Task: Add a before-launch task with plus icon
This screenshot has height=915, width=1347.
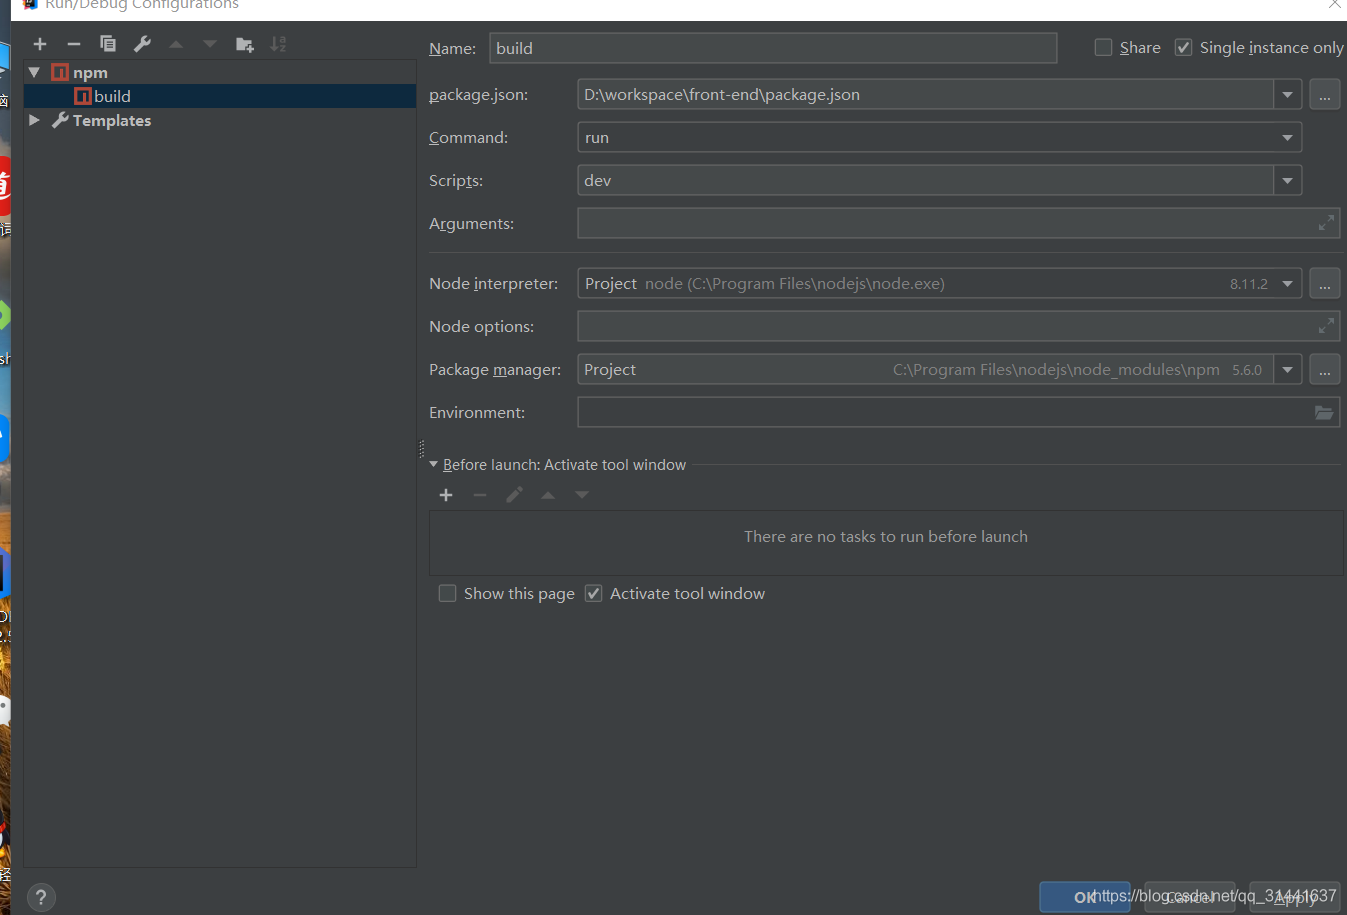Action: pos(445,494)
